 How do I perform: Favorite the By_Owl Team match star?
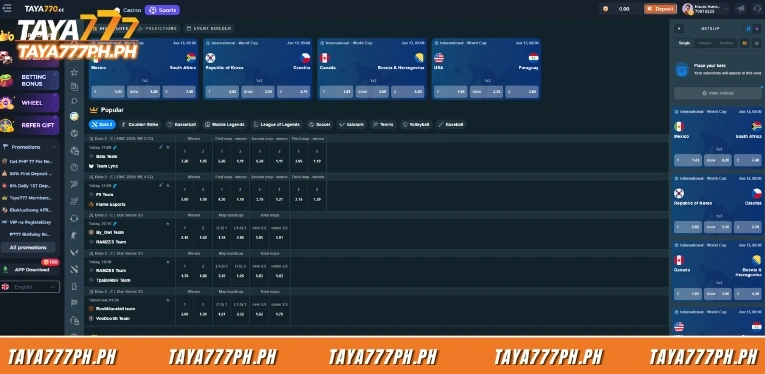168,223
